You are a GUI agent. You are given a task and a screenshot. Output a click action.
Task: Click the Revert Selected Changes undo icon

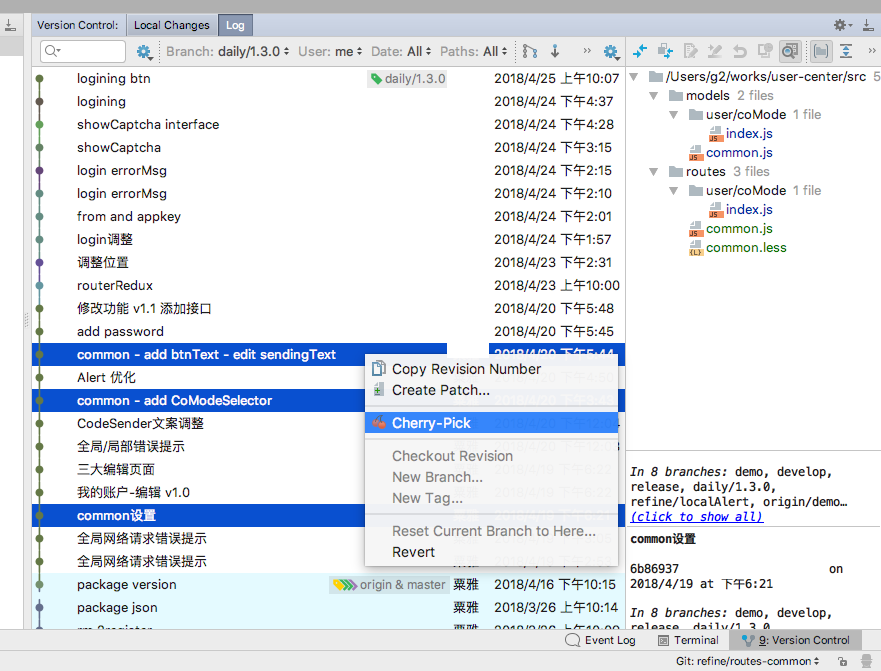739,52
